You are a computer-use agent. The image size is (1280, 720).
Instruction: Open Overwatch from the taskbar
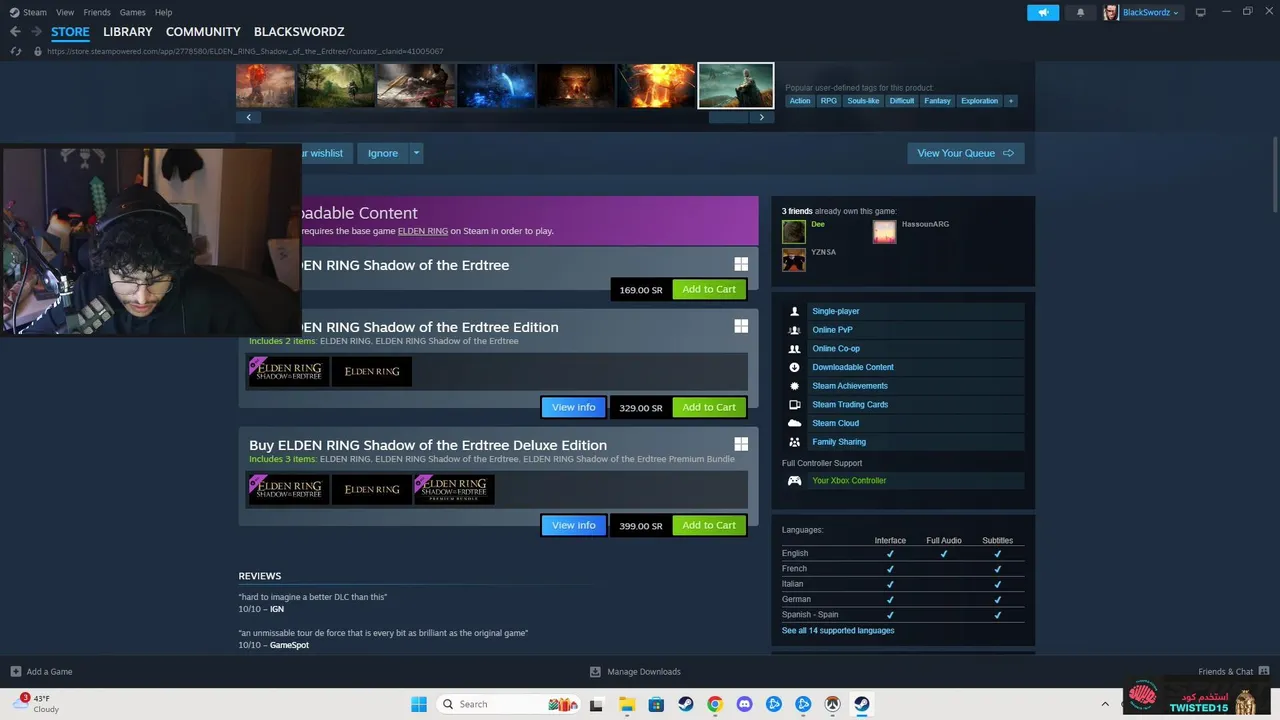tap(832, 704)
